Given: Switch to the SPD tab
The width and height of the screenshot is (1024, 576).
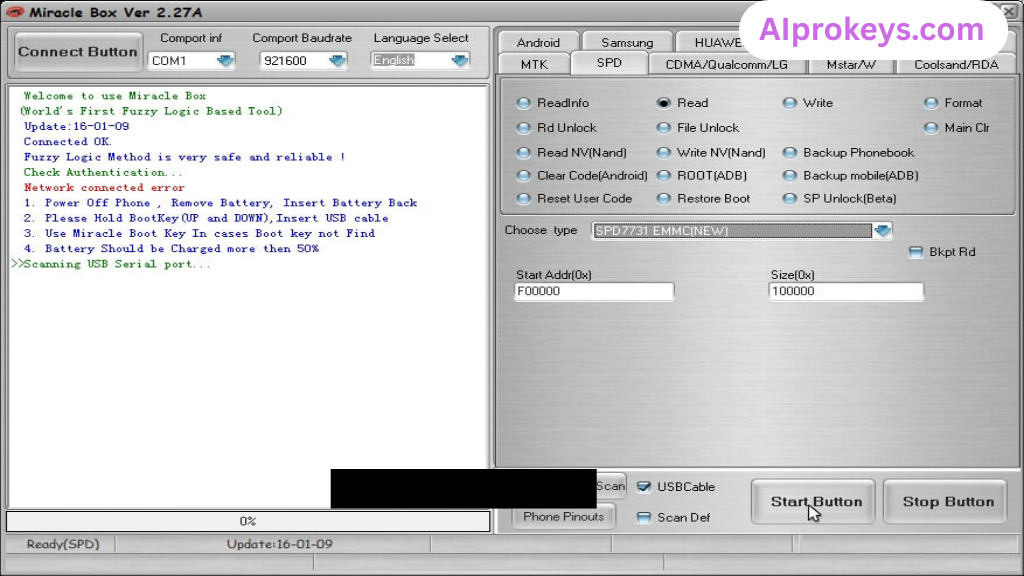Looking at the screenshot, I should click(609, 63).
